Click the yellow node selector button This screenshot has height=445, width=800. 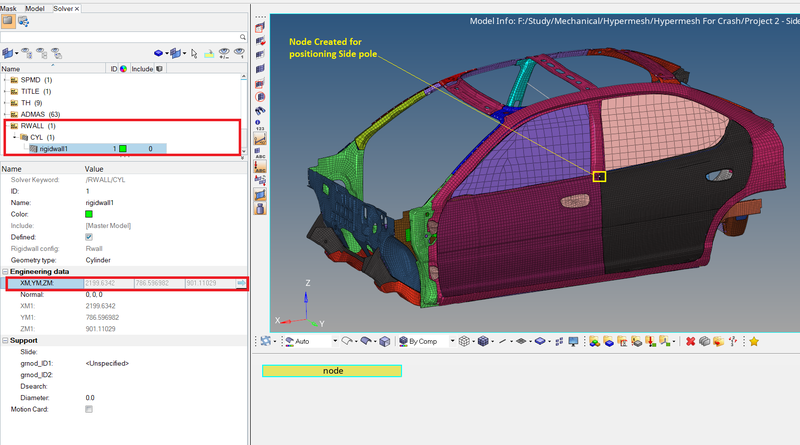click(x=332, y=371)
